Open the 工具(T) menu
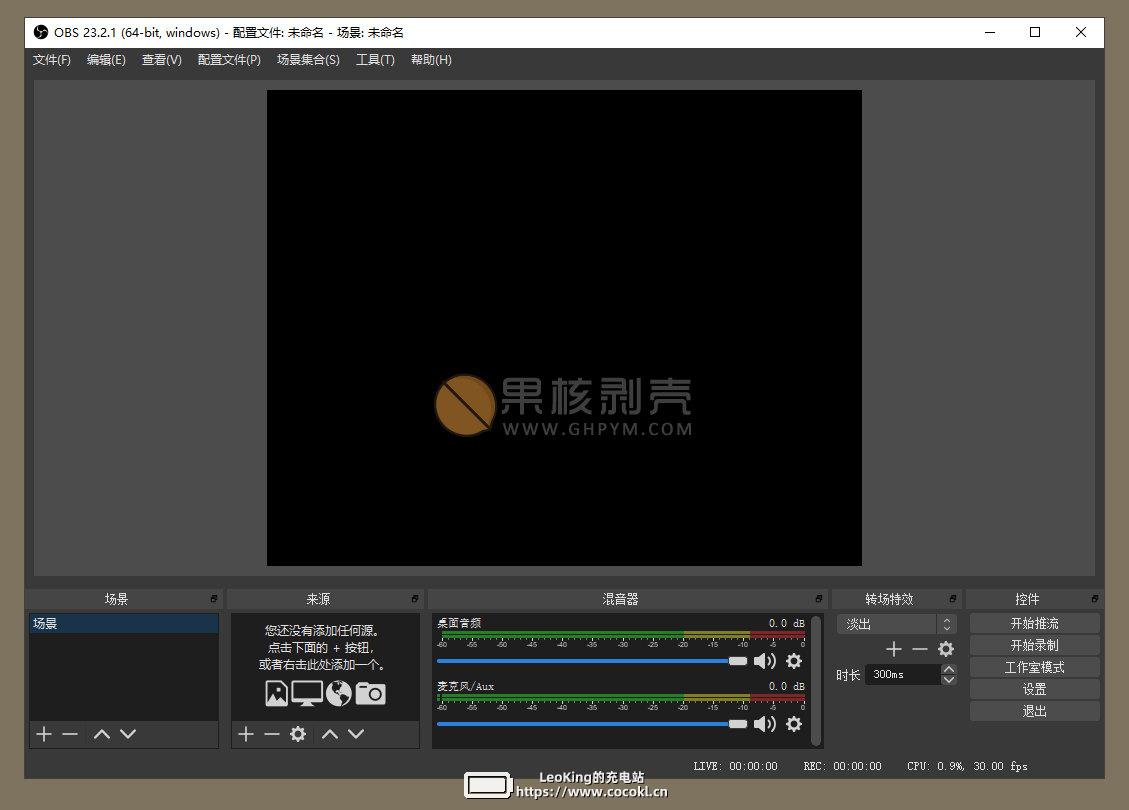The width and height of the screenshot is (1129, 810). (375, 60)
